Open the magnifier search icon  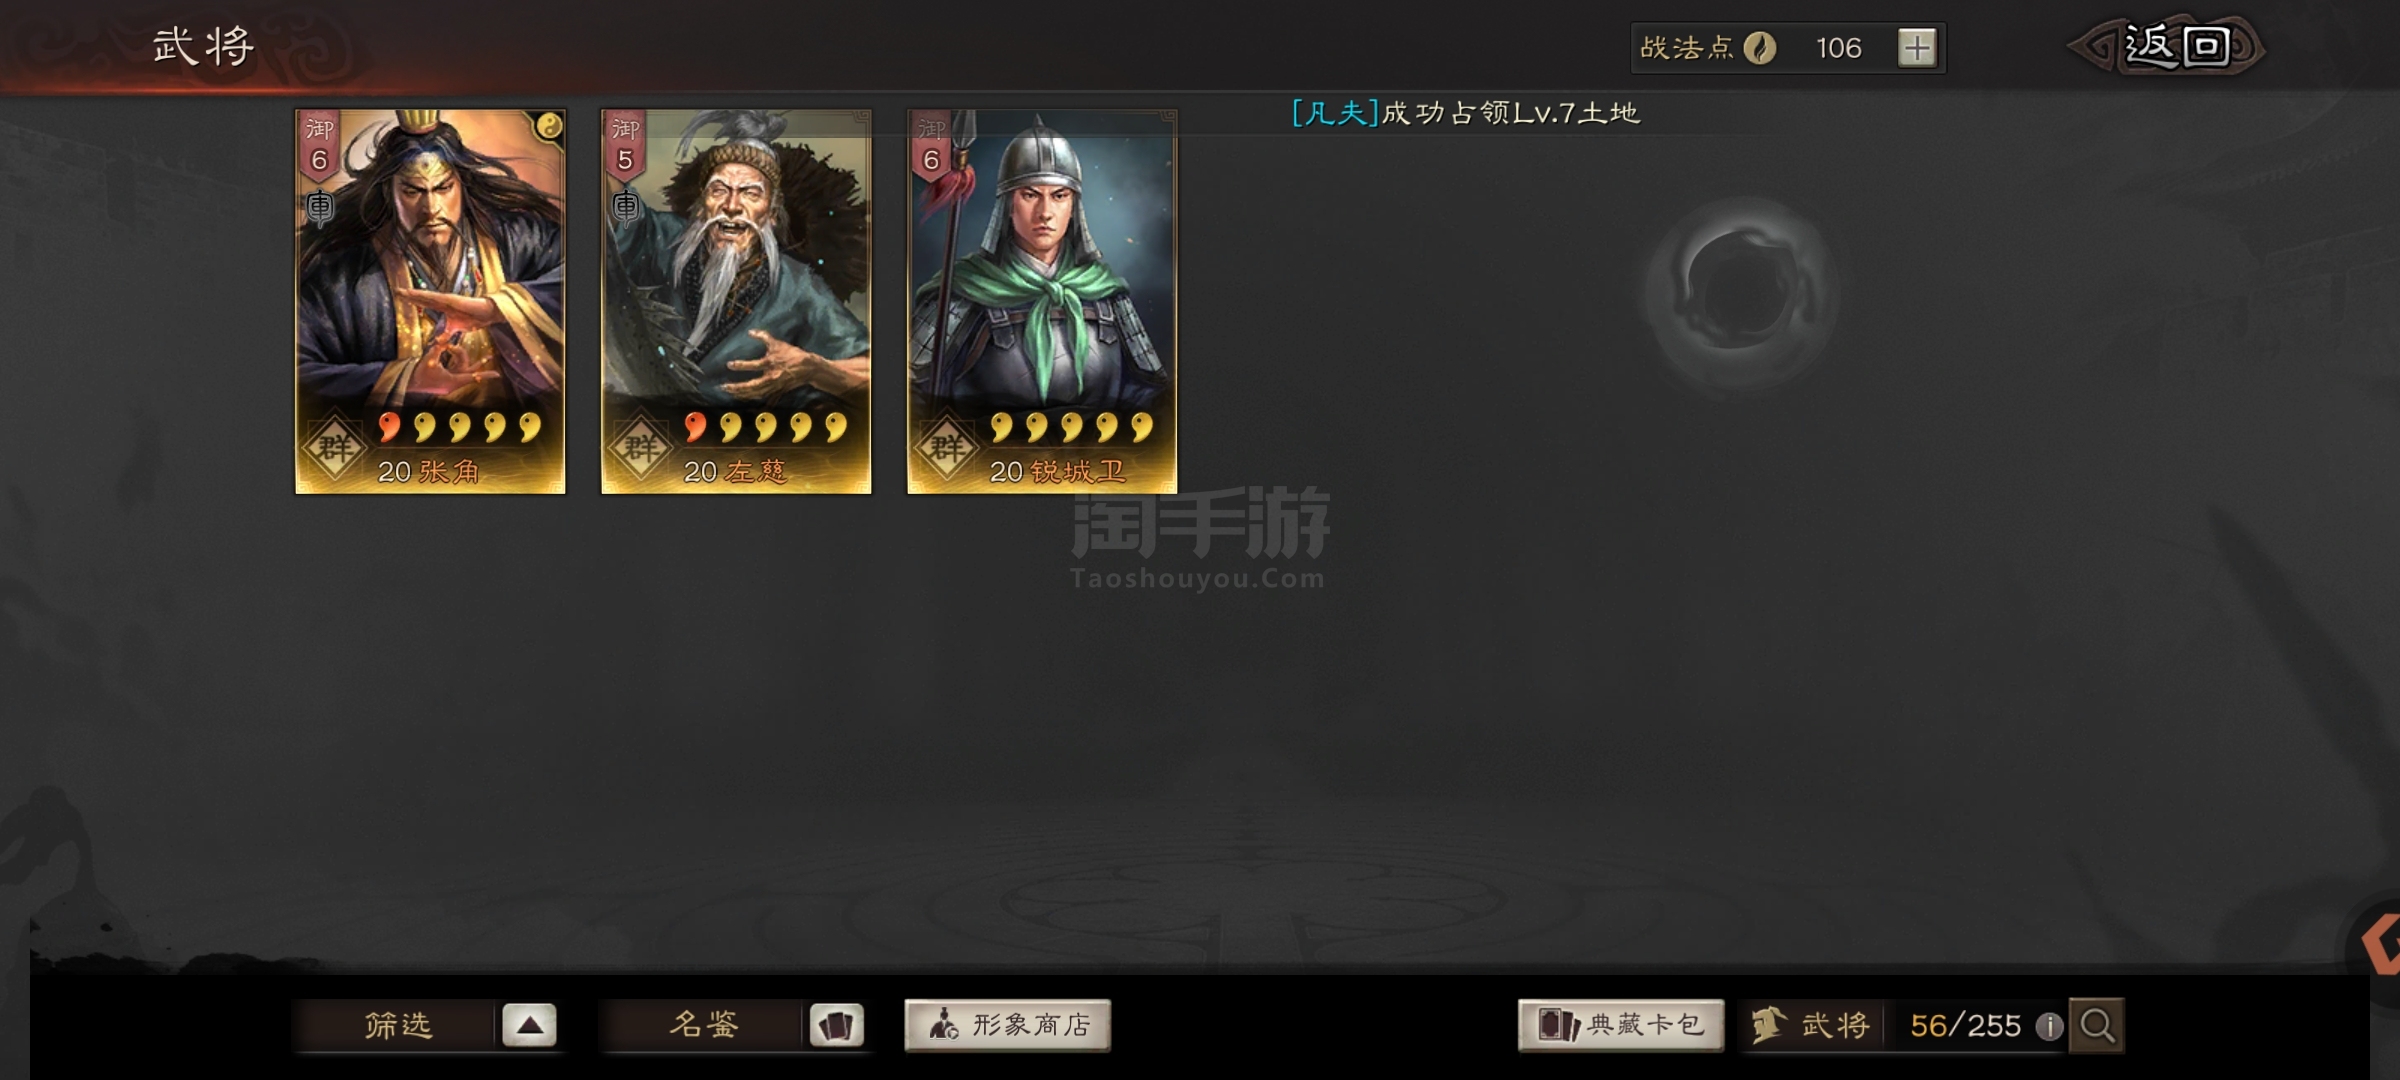(x=2097, y=1025)
